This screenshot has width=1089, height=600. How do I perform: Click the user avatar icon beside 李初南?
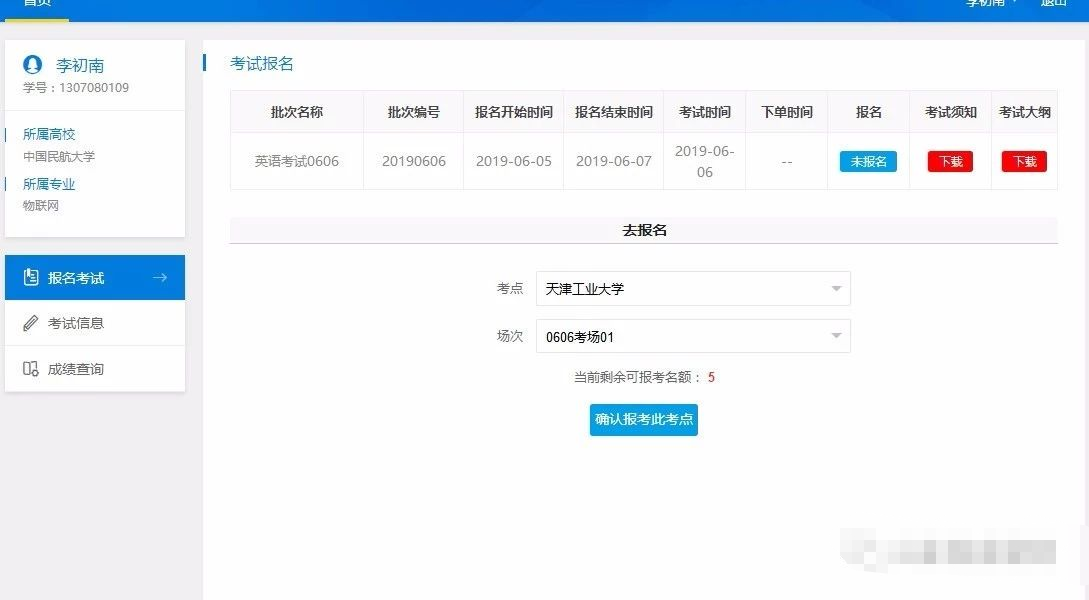(x=33, y=65)
